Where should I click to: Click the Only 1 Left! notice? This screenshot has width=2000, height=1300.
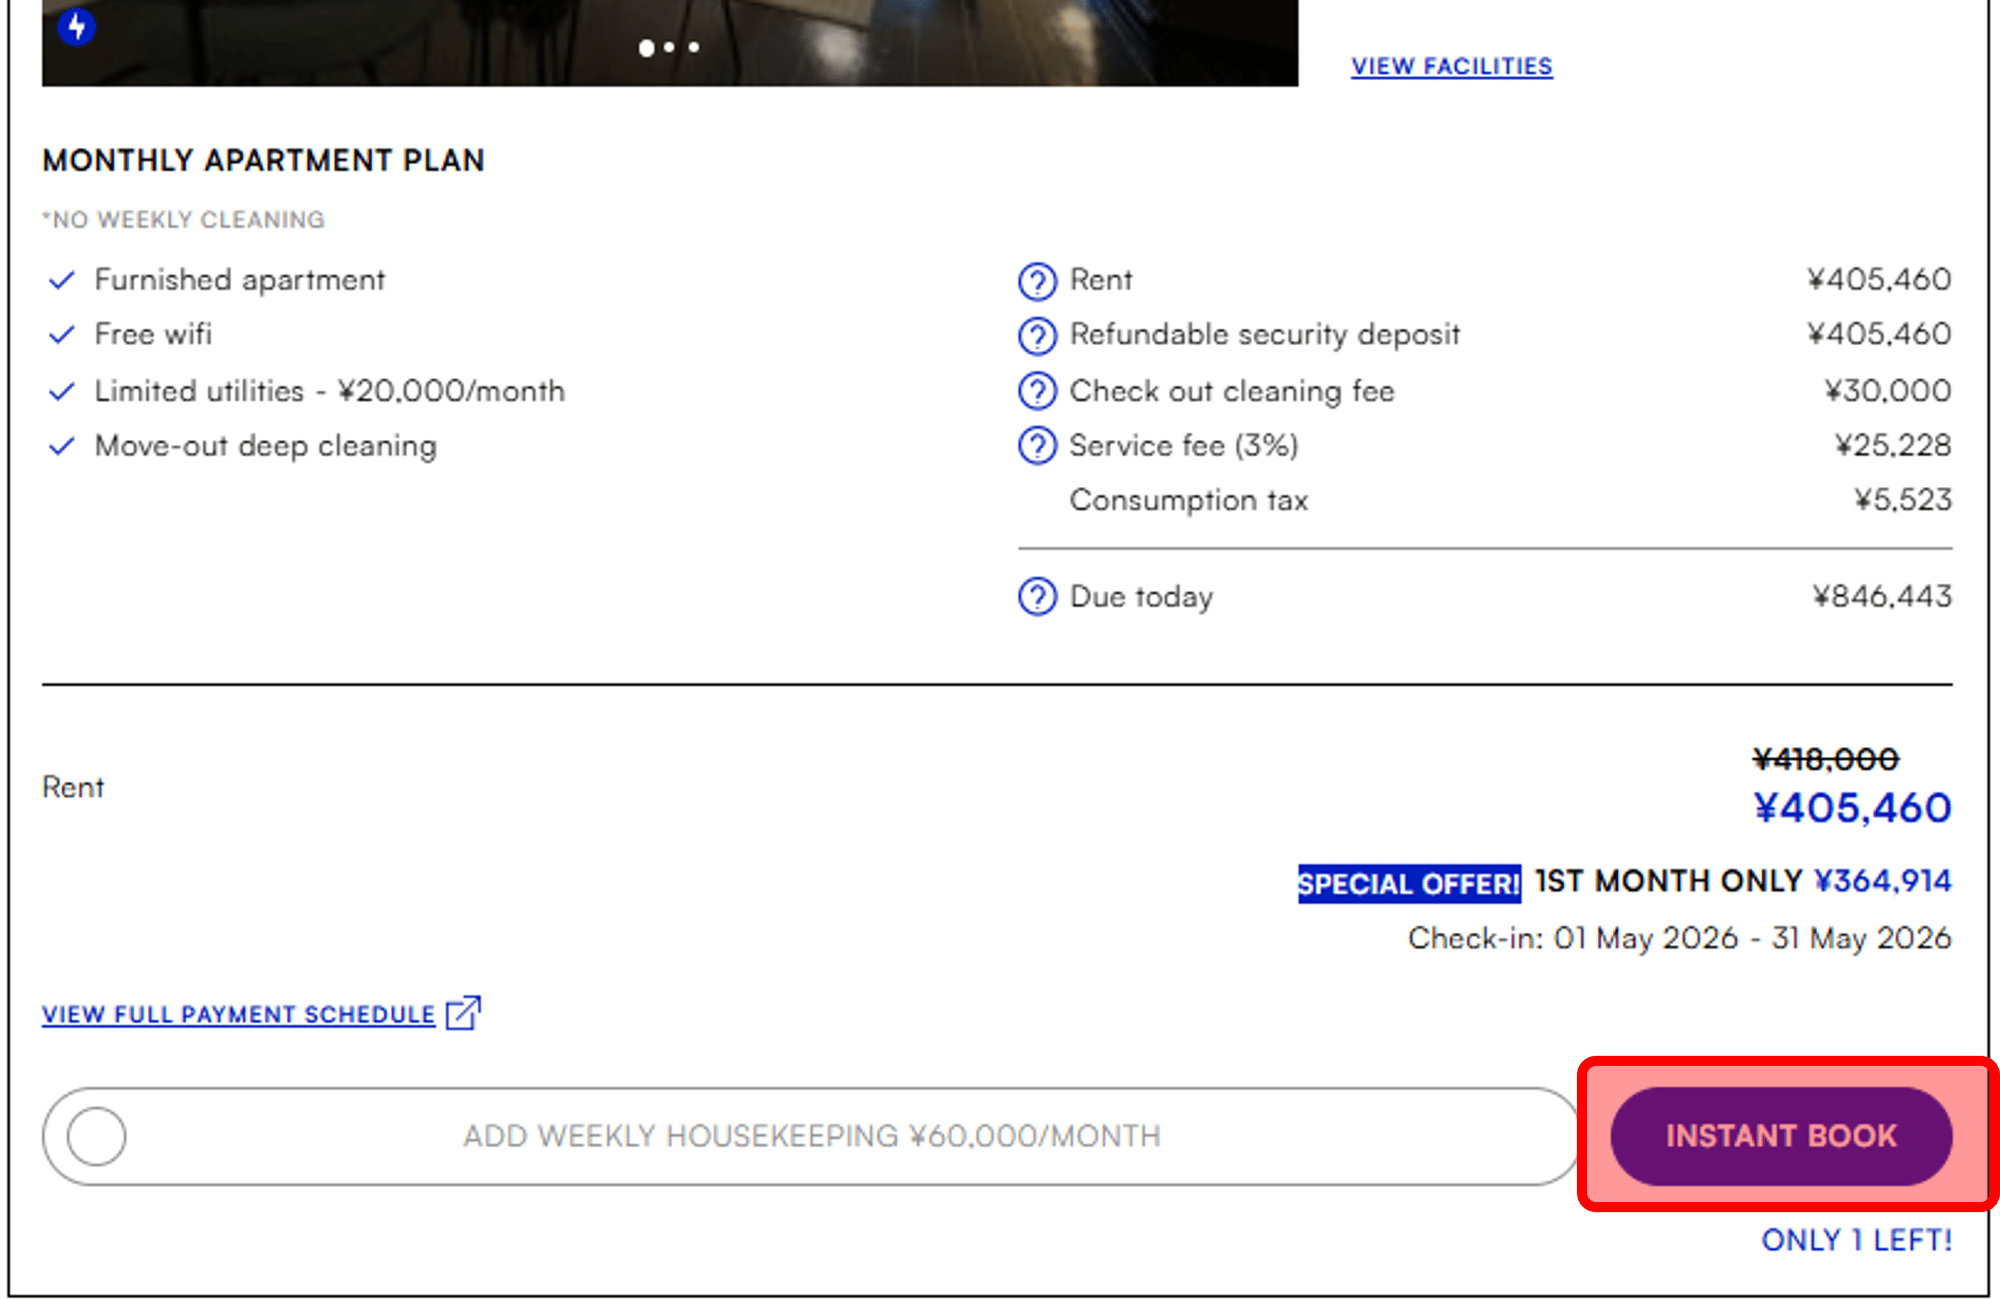[x=1856, y=1240]
